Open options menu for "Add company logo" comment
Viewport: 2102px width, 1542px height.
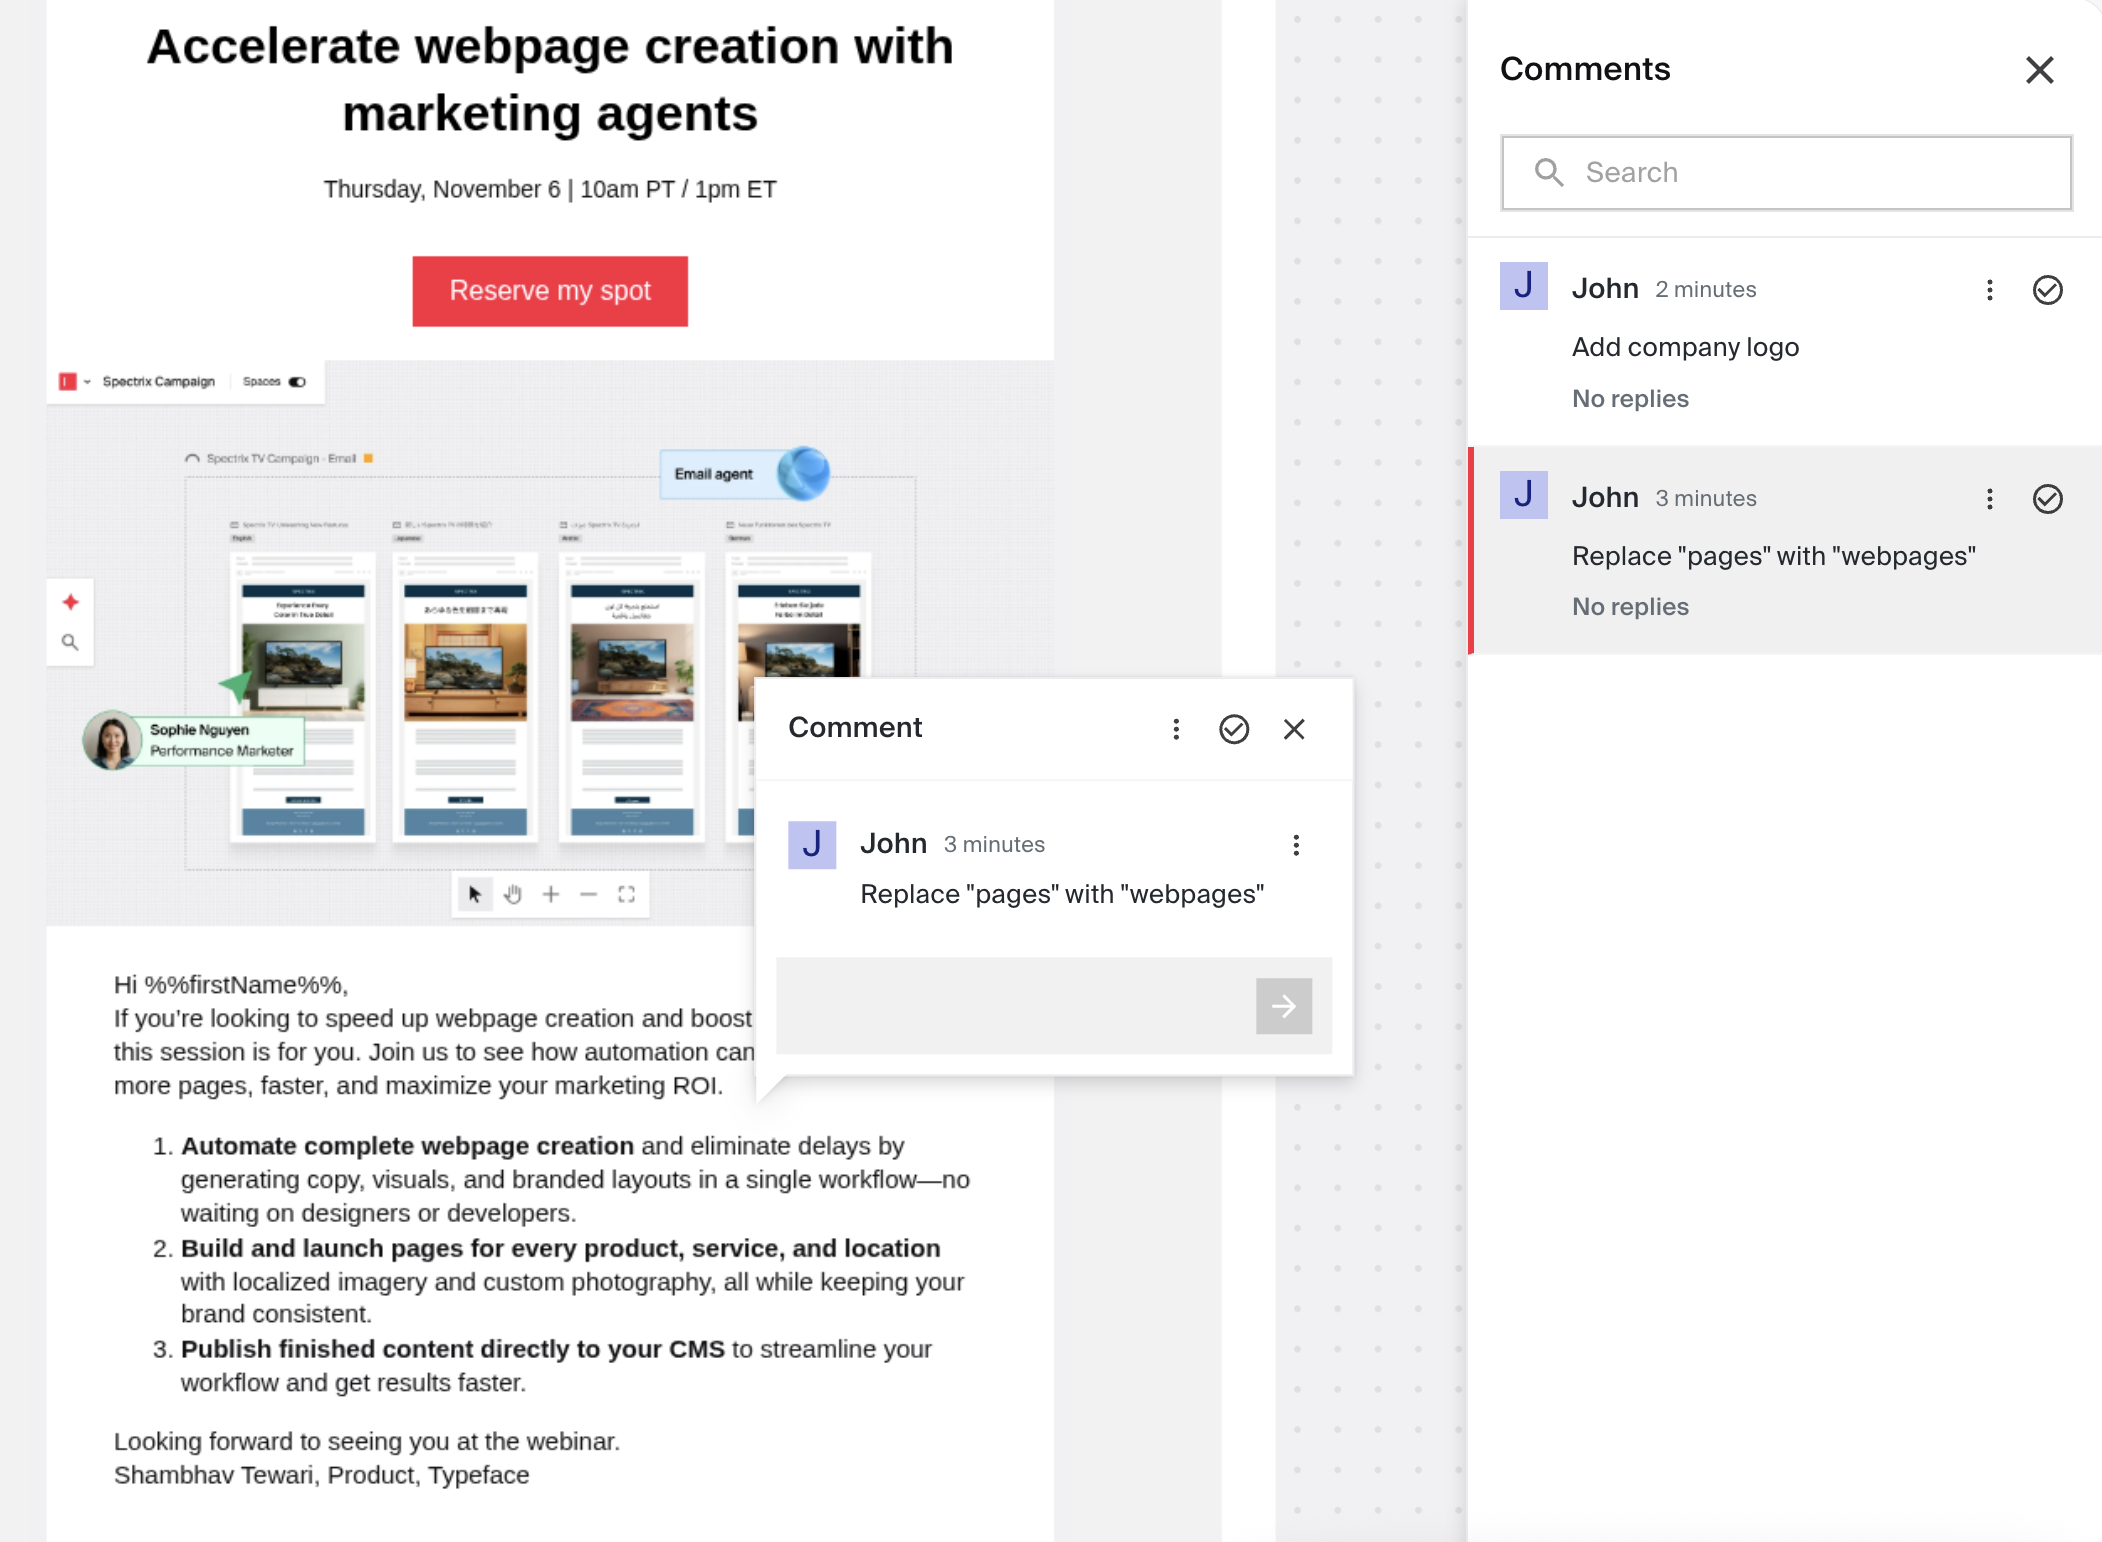pyautogui.click(x=1989, y=290)
